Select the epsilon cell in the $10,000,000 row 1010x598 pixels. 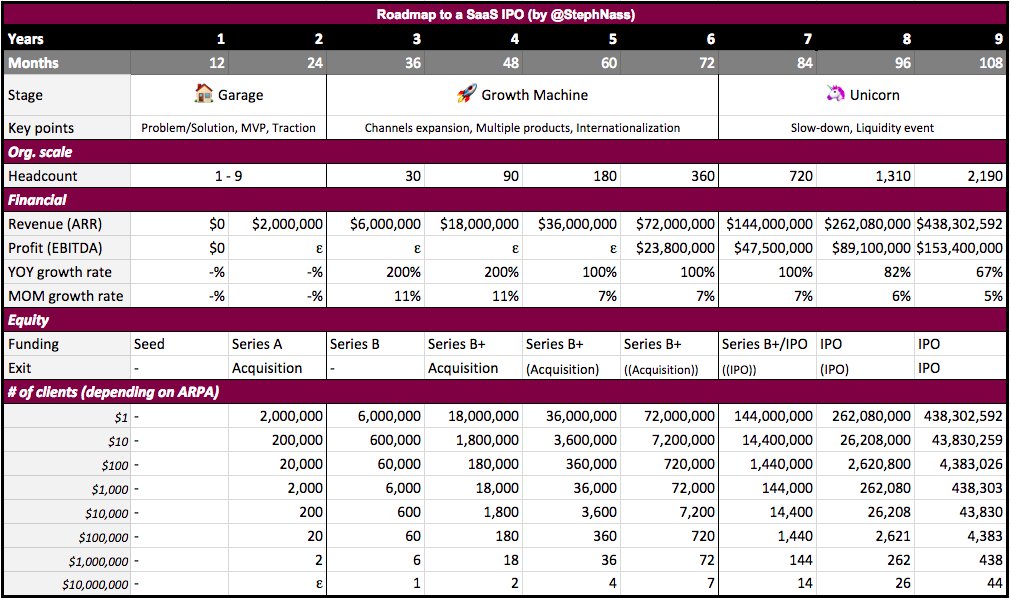(x=278, y=584)
